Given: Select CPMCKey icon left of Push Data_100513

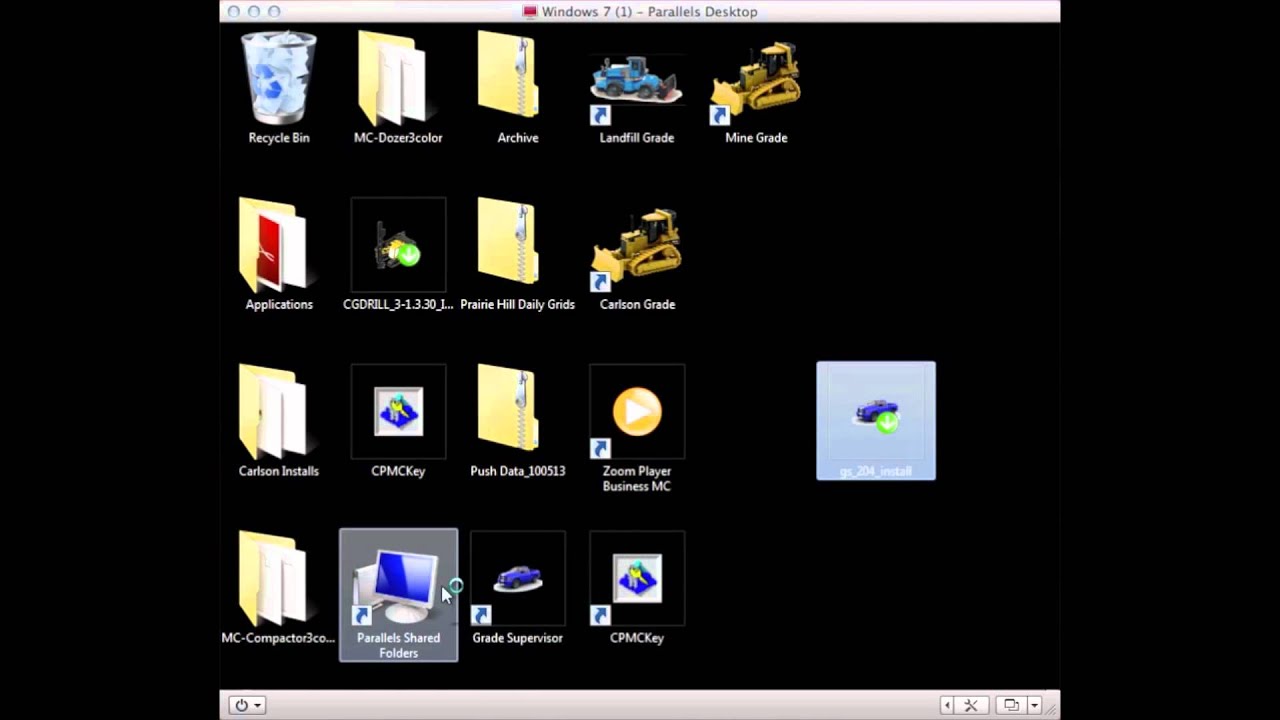Looking at the screenshot, I should tap(398, 421).
